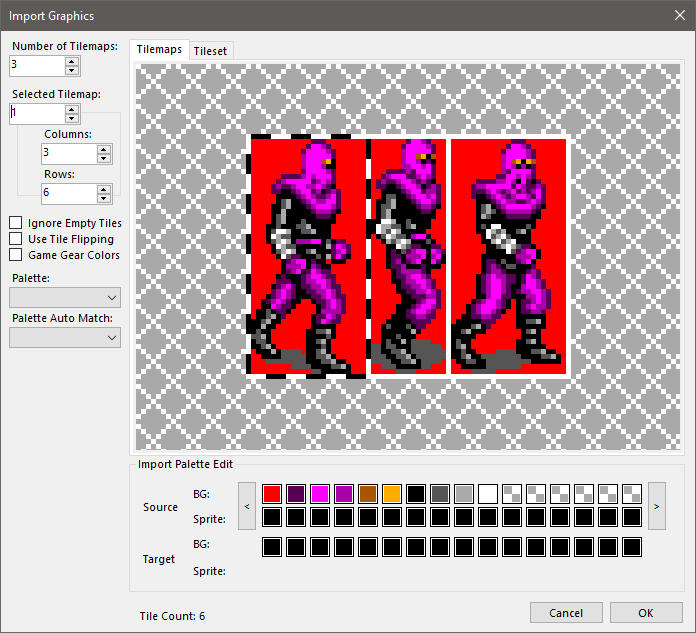Decrease Selected Tilemap with down arrow
The height and width of the screenshot is (633, 696).
point(72,119)
